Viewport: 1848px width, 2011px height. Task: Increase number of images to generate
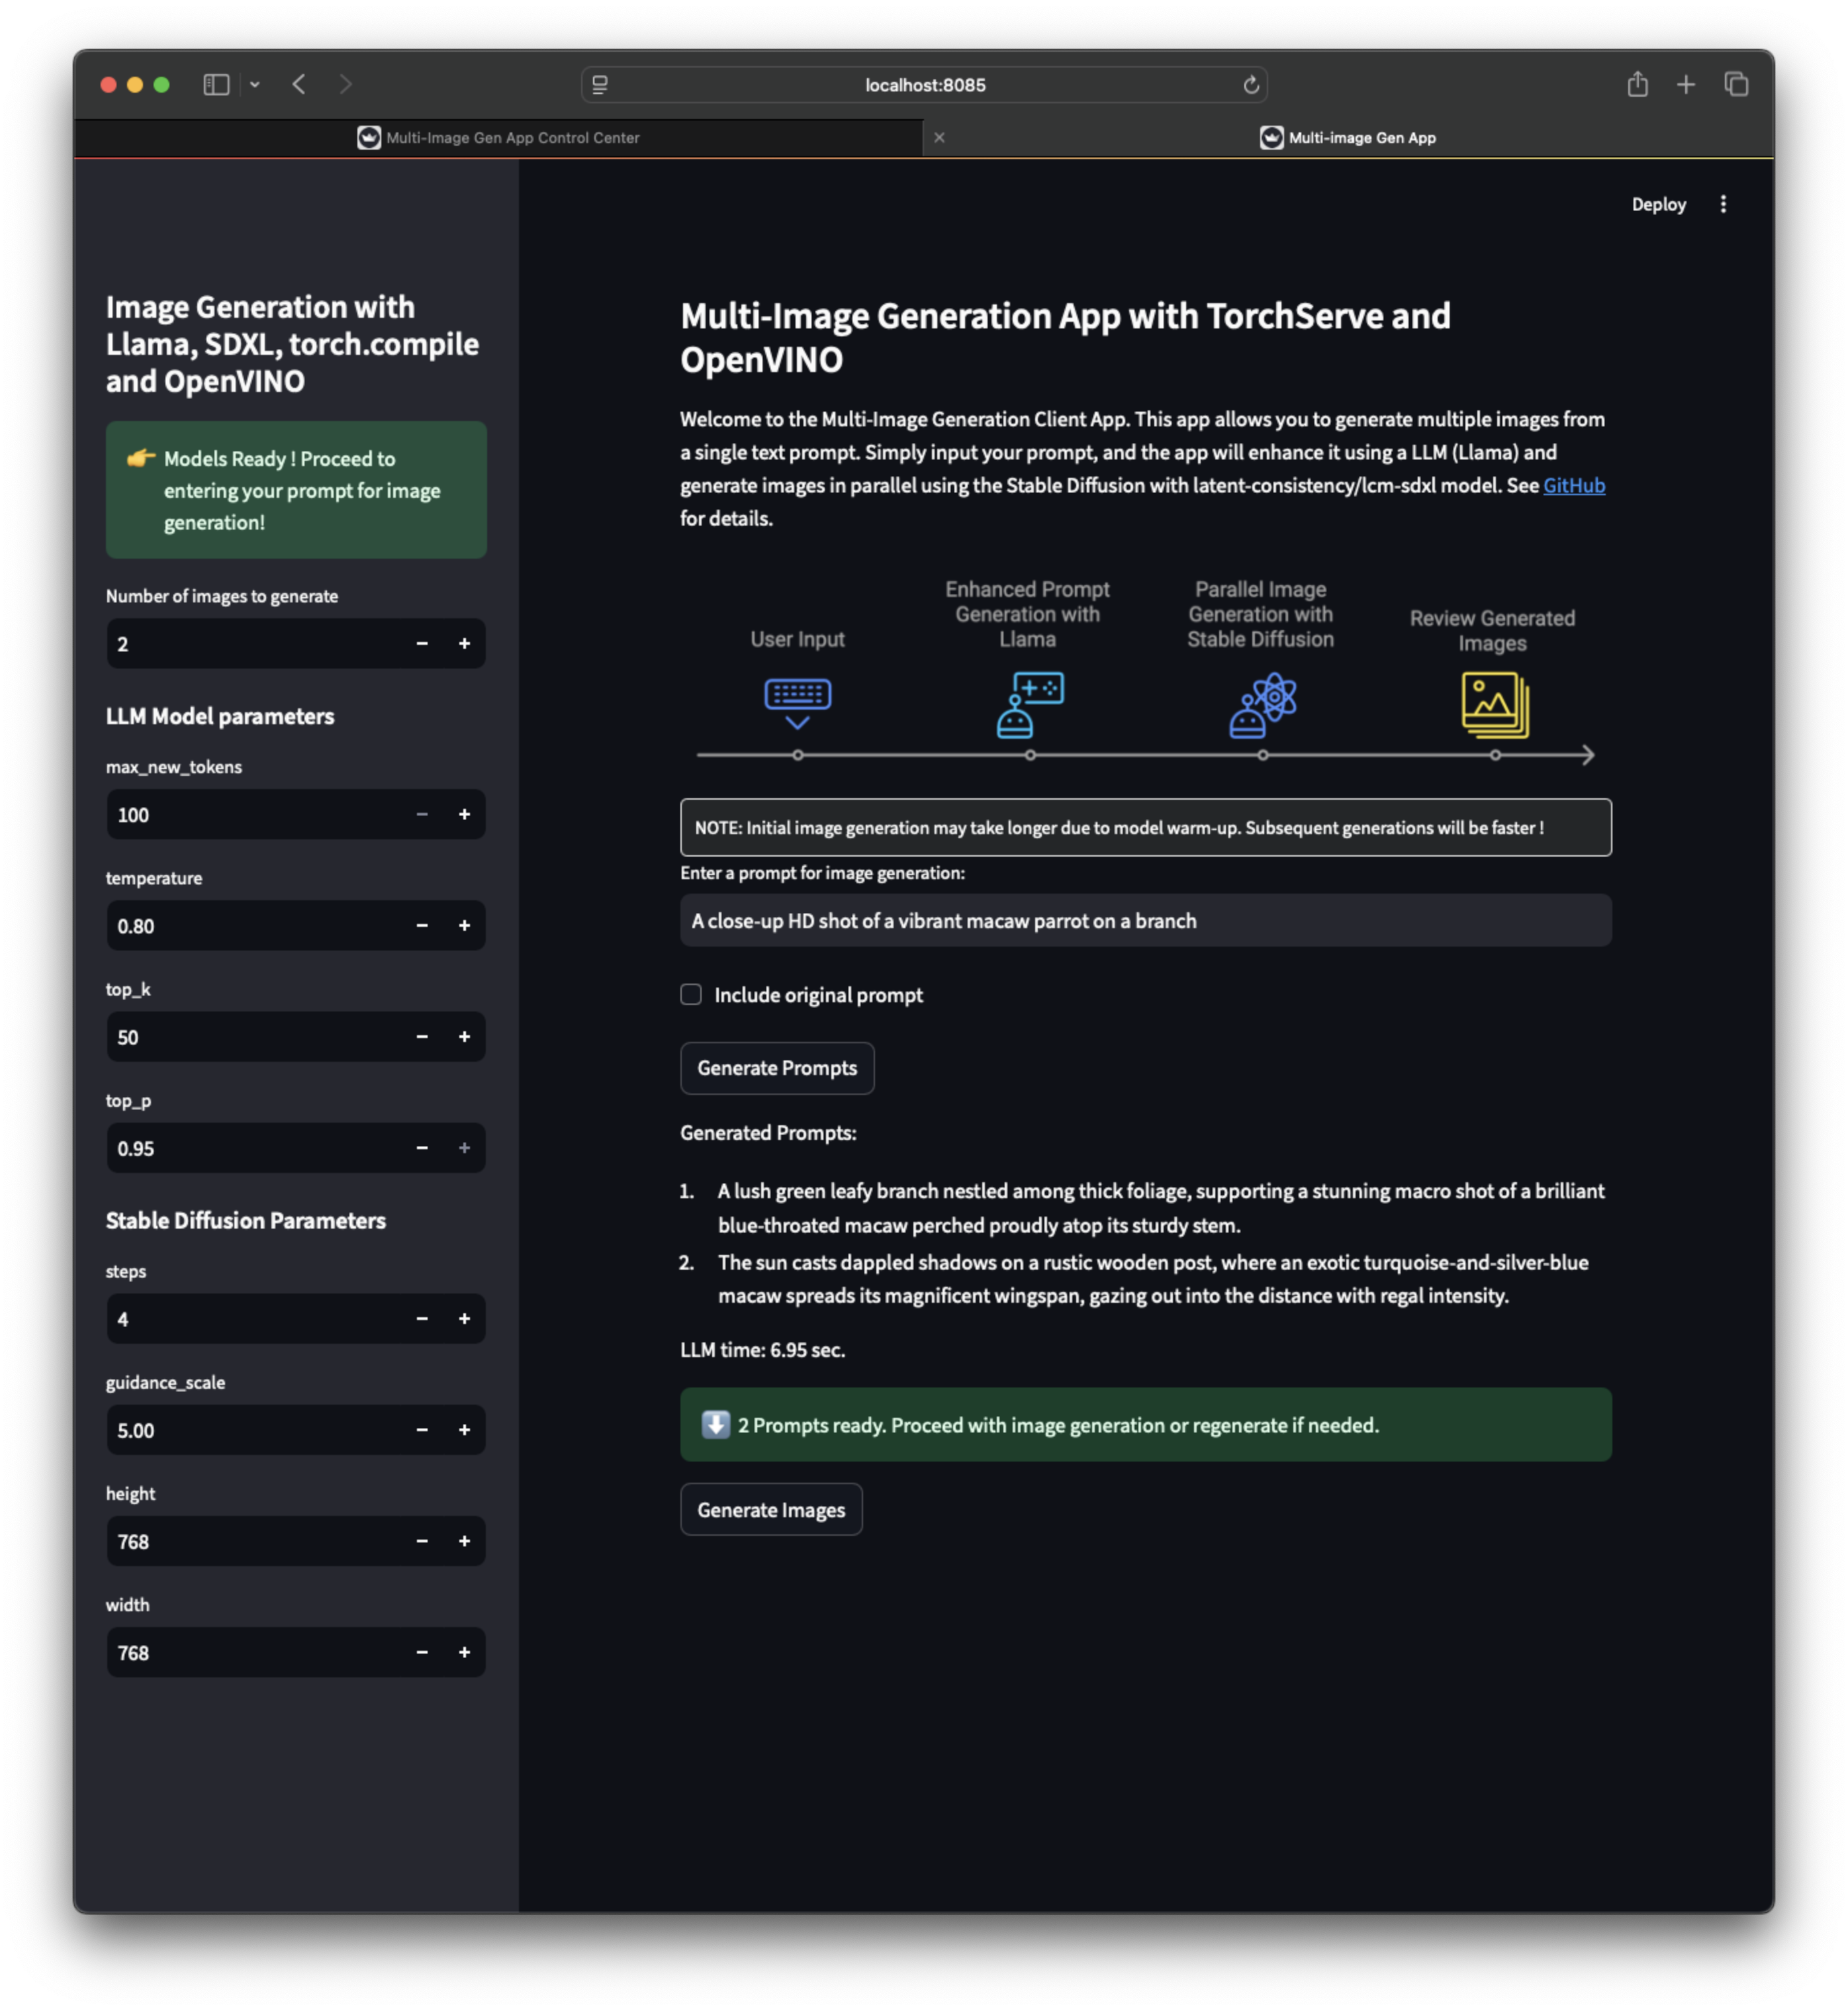(464, 644)
